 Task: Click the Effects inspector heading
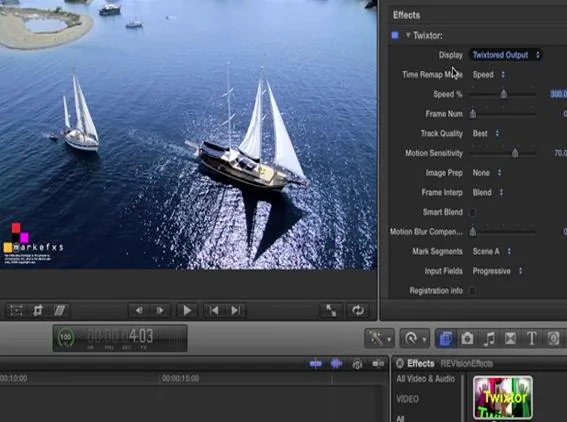tap(406, 15)
